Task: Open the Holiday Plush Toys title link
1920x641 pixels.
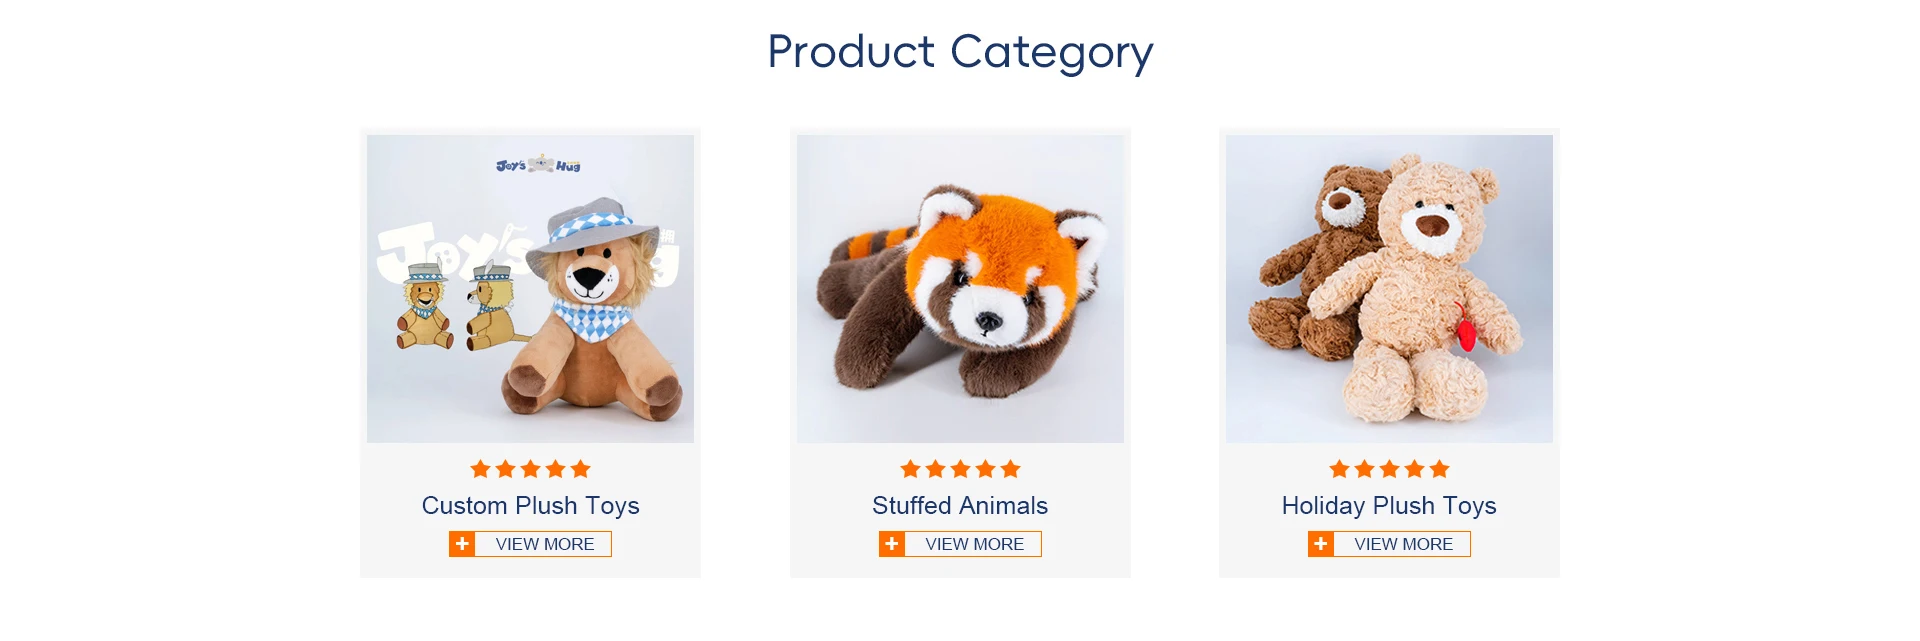Action: click(1389, 506)
